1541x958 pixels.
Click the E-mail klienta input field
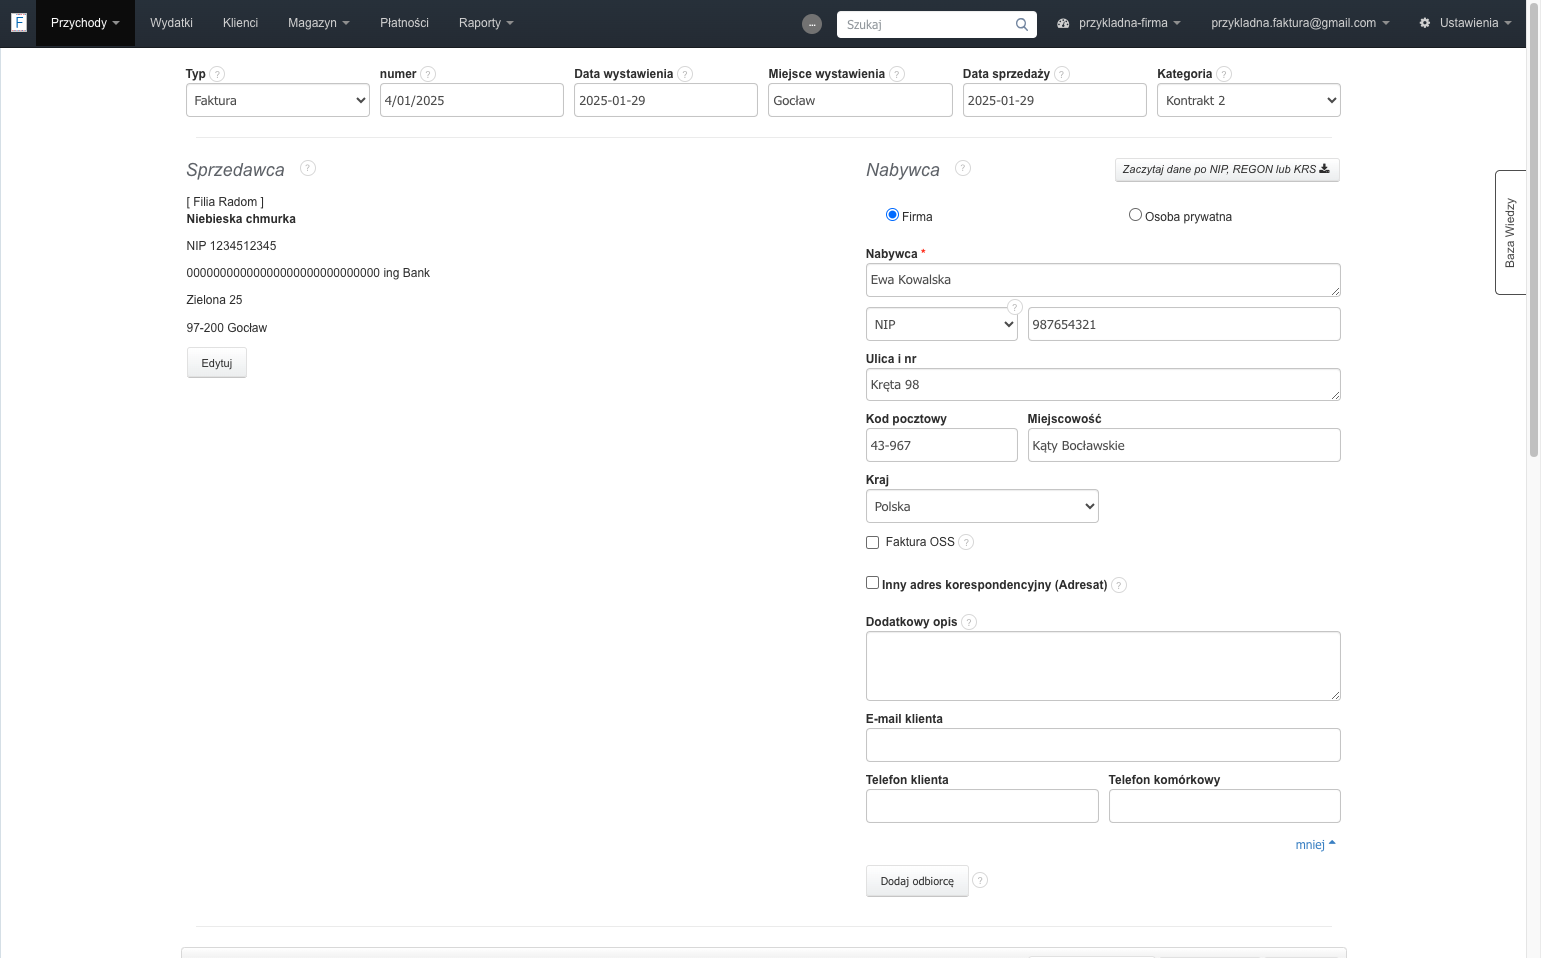(x=1103, y=745)
